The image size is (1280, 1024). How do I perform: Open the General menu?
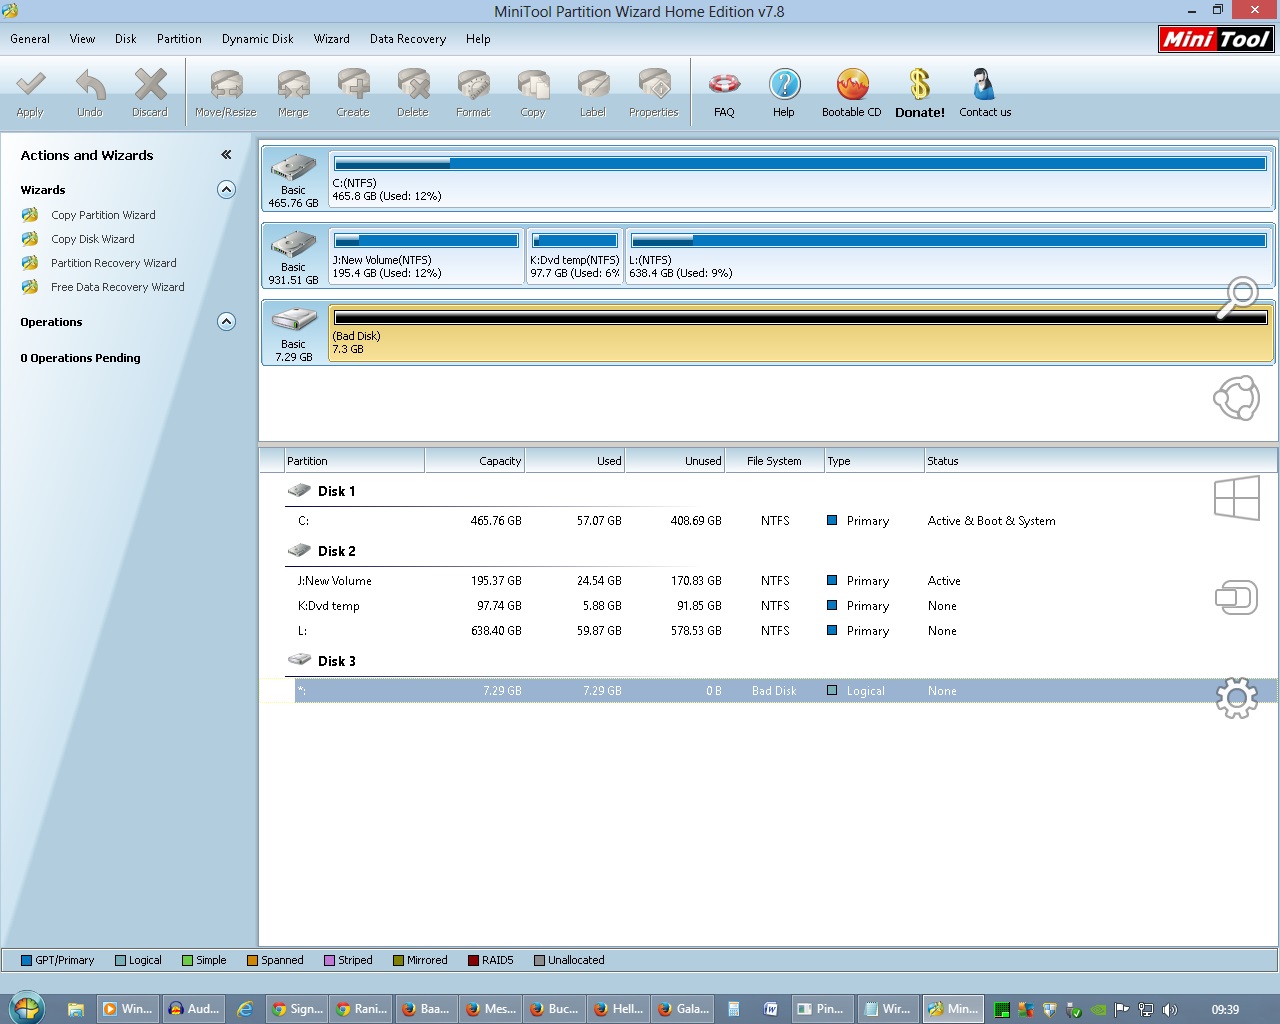pos(30,39)
